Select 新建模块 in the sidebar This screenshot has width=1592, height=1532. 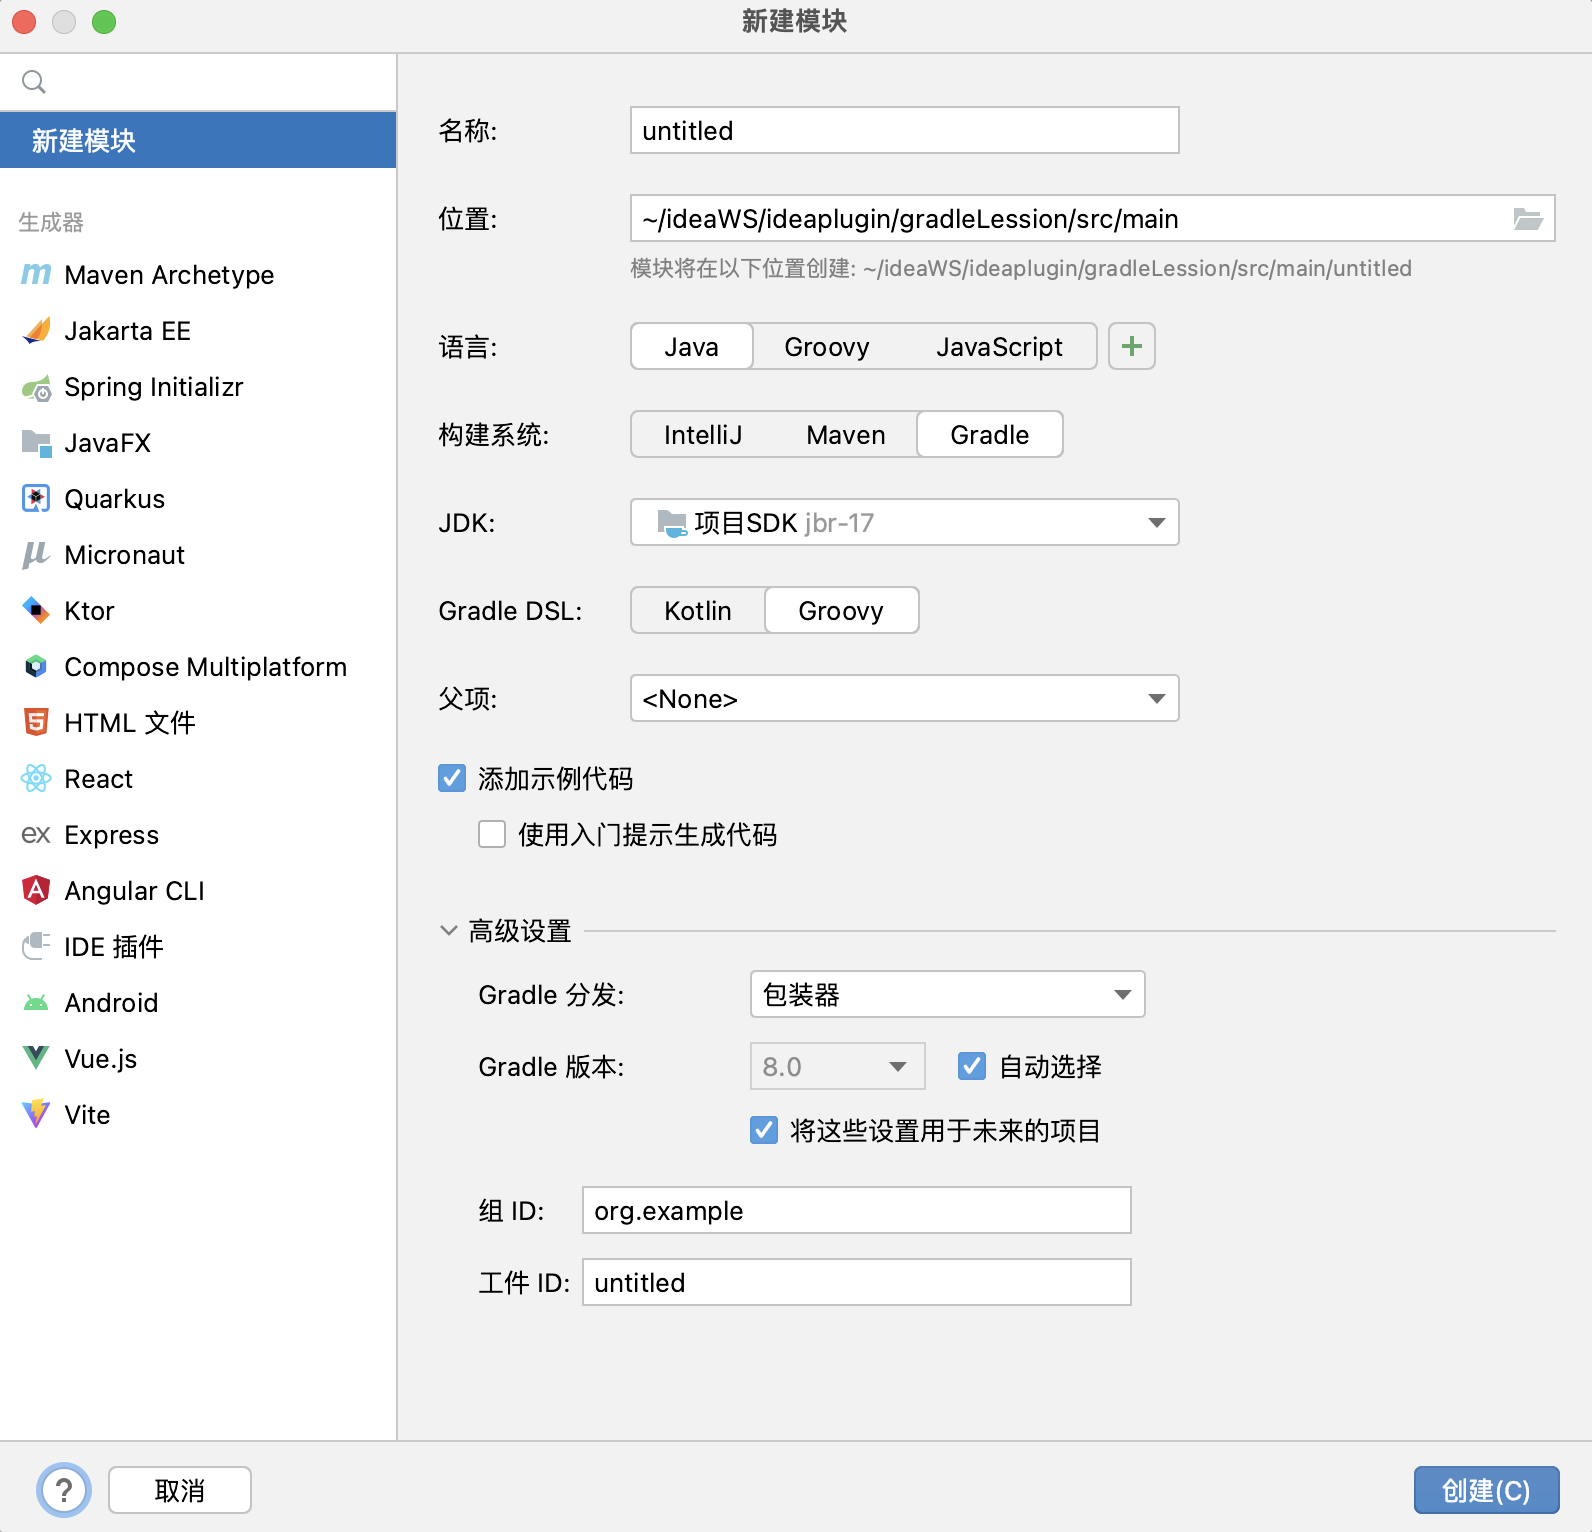198,140
